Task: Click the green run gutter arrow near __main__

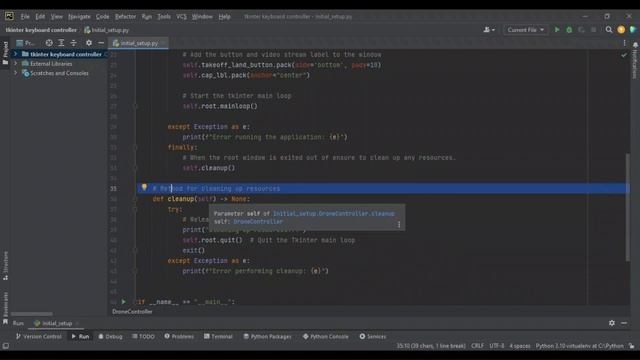Action: click(x=124, y=302)
